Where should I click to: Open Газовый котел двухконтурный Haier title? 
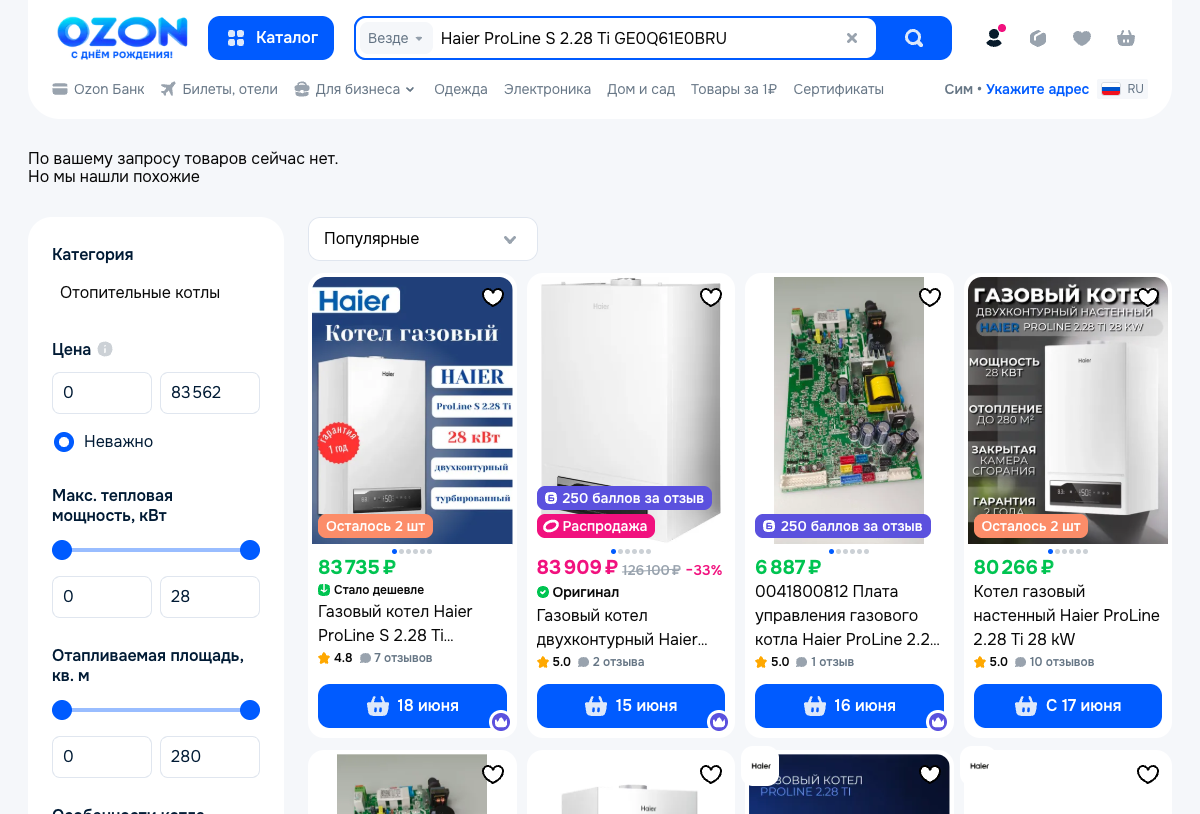[x=622, y=627]
